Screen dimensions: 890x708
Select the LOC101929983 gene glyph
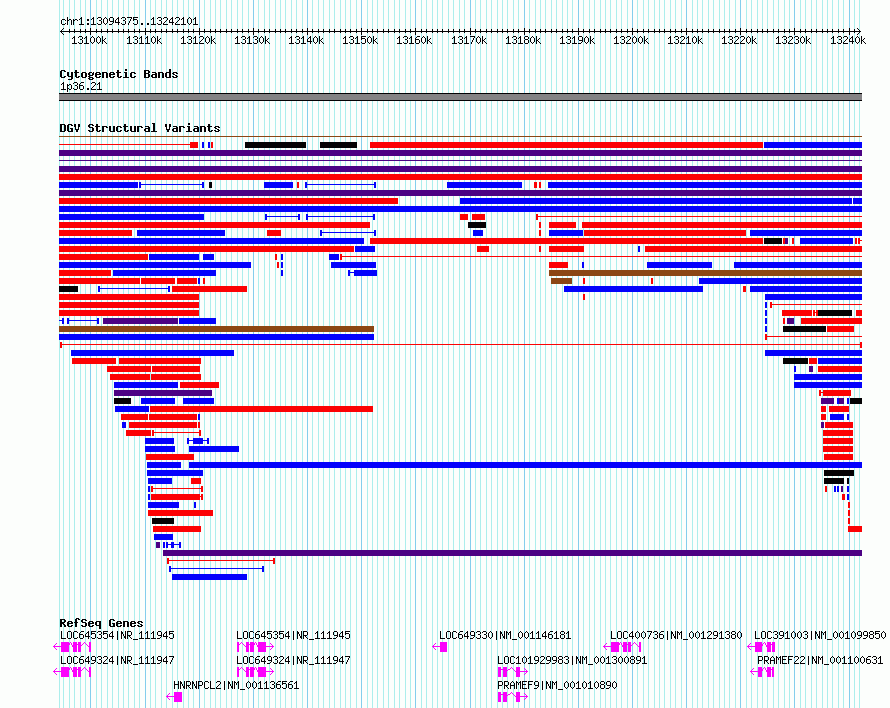(x=513, y=672)
